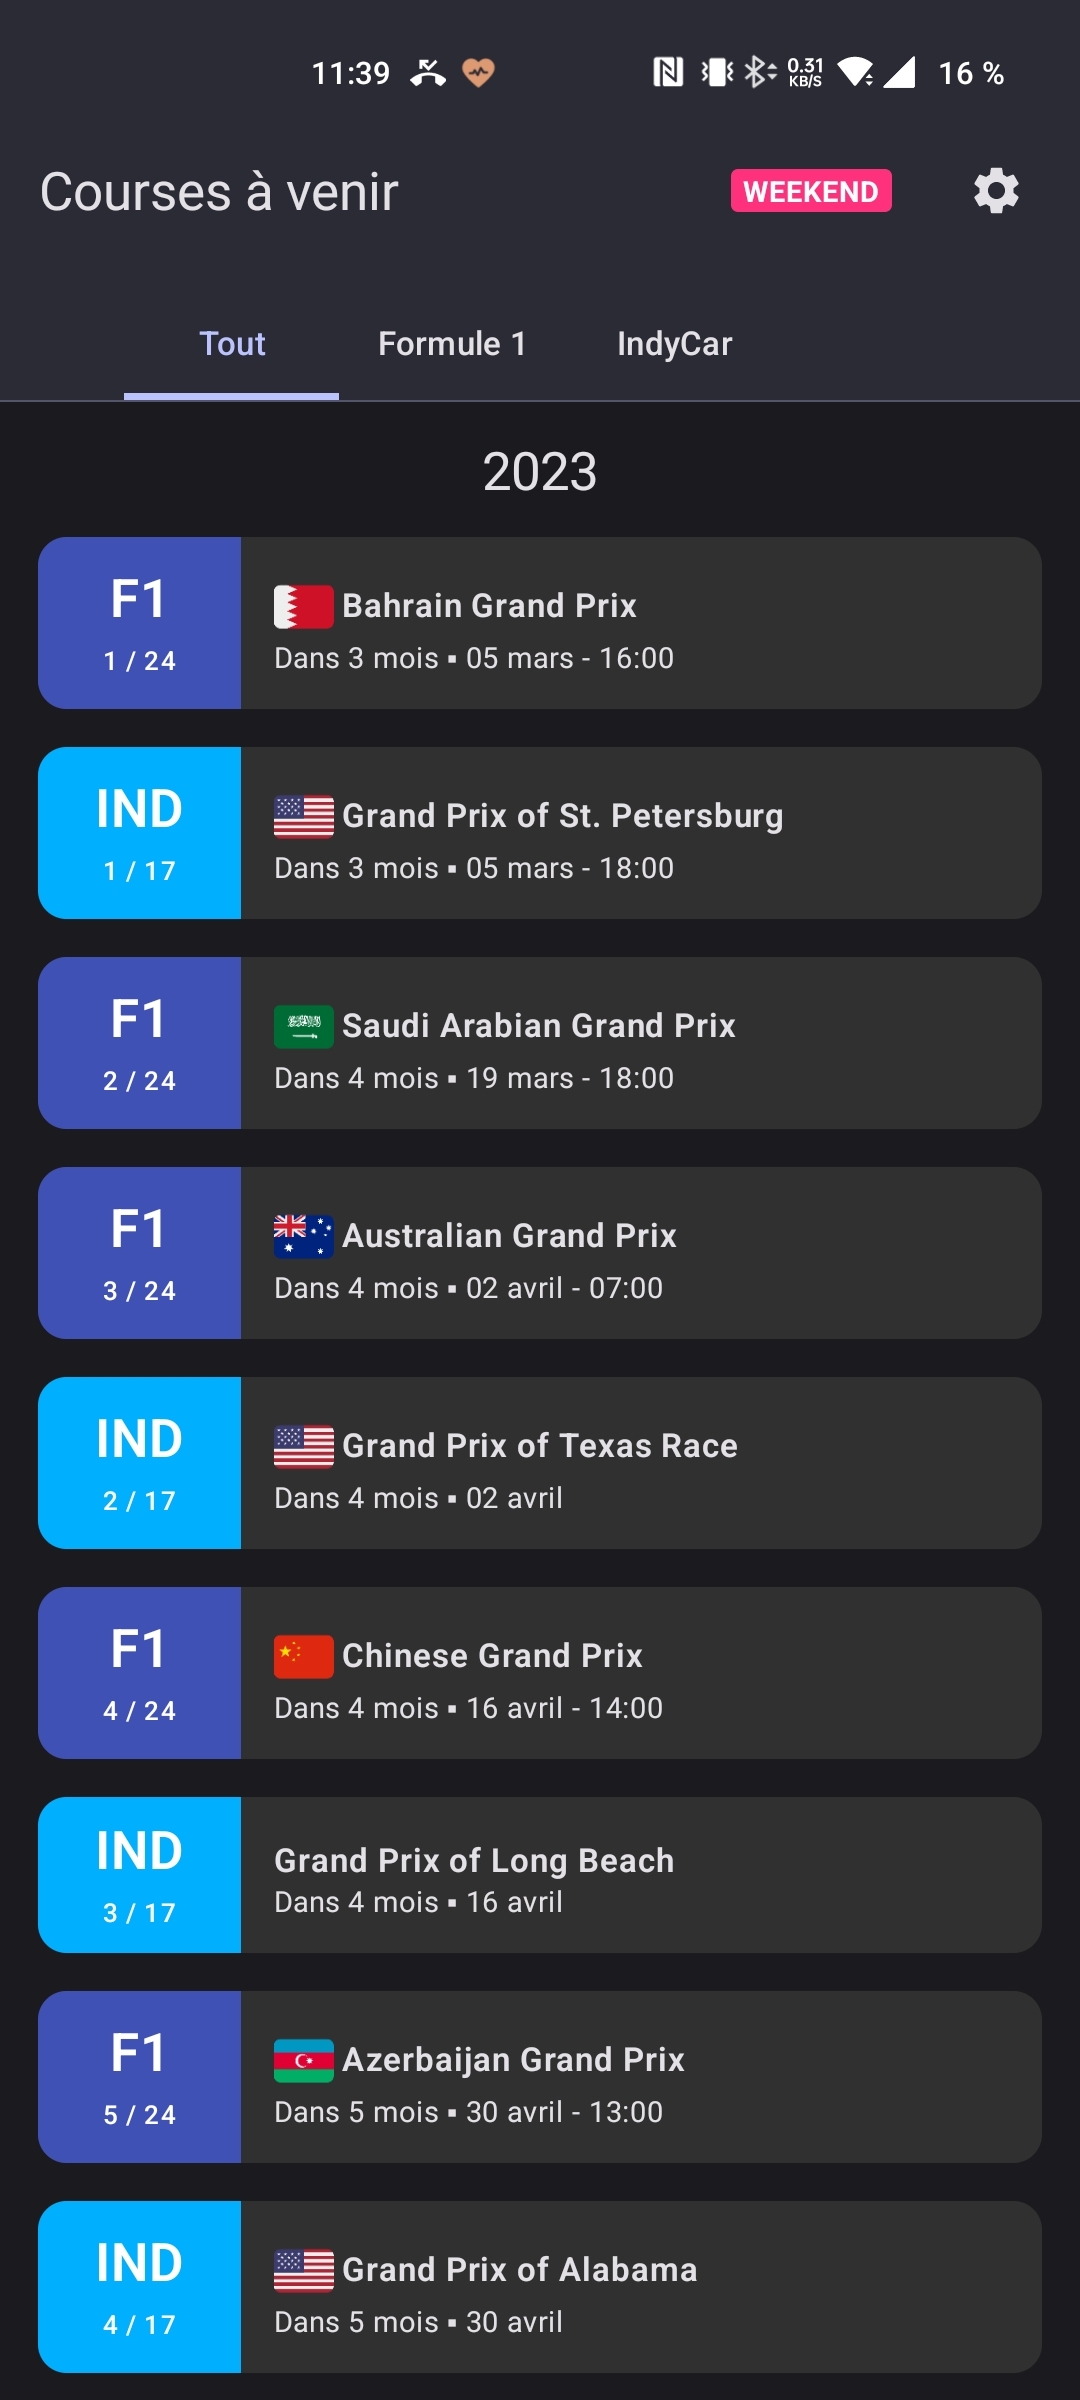Open the Grand Prix of Alabama card
Viewport: 1080px width, 2400px height.
click(640, 2288)
